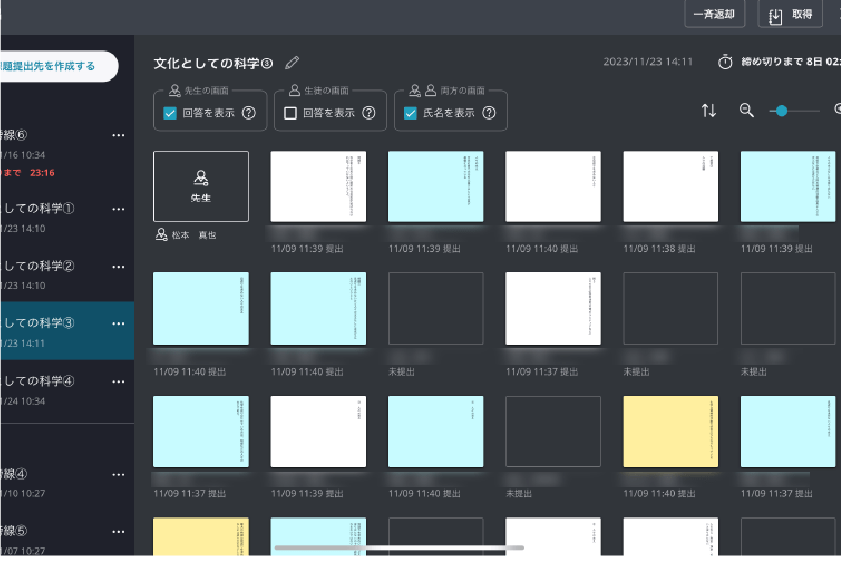Click the 一斉返却 button

(x=714, y=14)
